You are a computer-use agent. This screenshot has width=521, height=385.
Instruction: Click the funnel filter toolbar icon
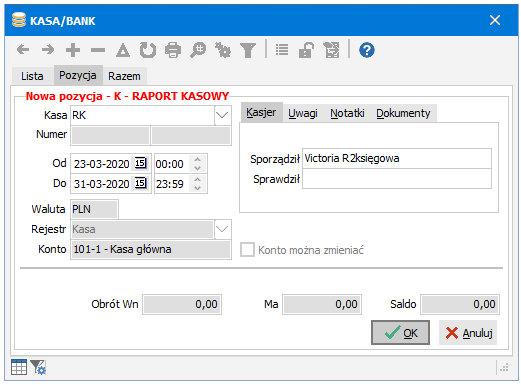[248, 50]
